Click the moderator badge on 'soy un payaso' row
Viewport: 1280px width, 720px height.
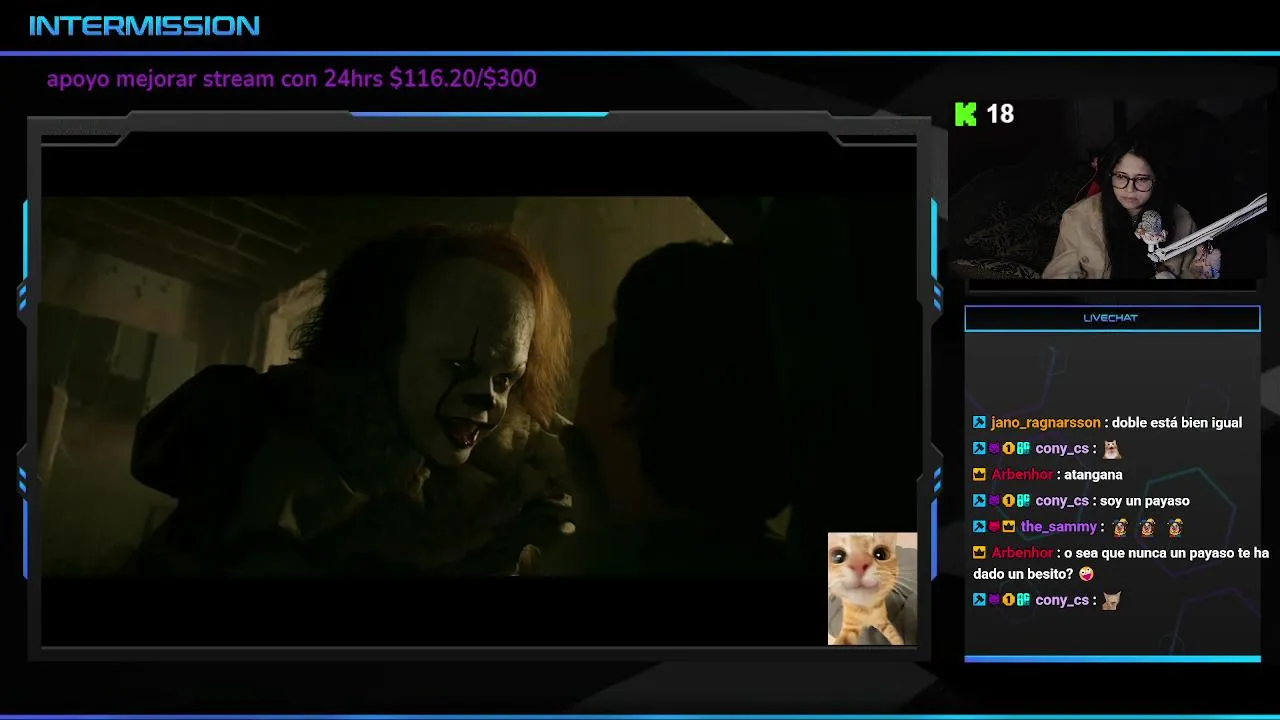pyautogui.click(x=979, y=501)
